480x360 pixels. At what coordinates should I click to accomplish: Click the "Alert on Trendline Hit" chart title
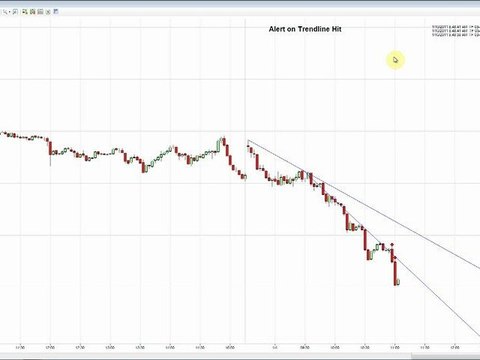305,29
